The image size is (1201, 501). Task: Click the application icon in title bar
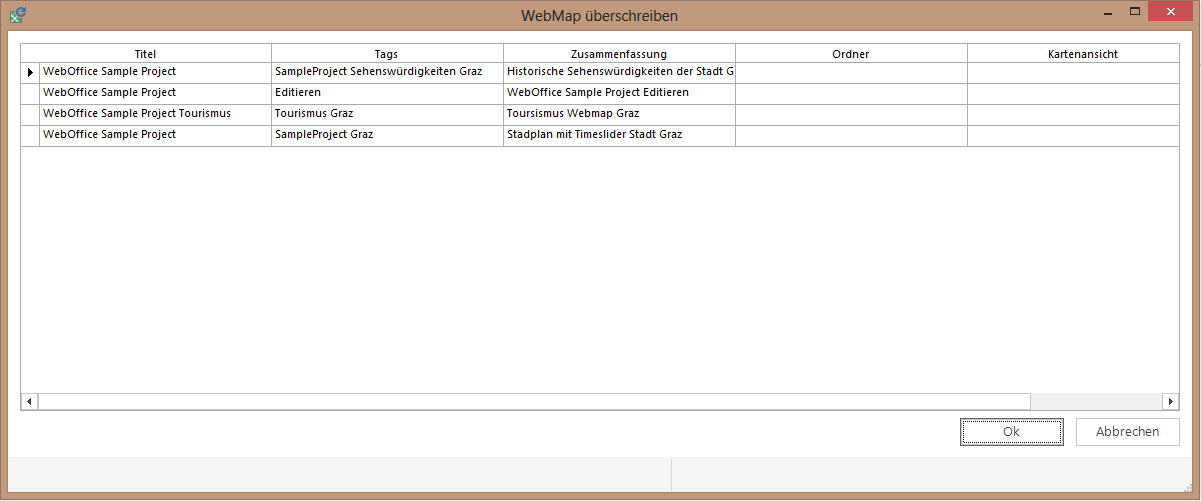point(17,15)
